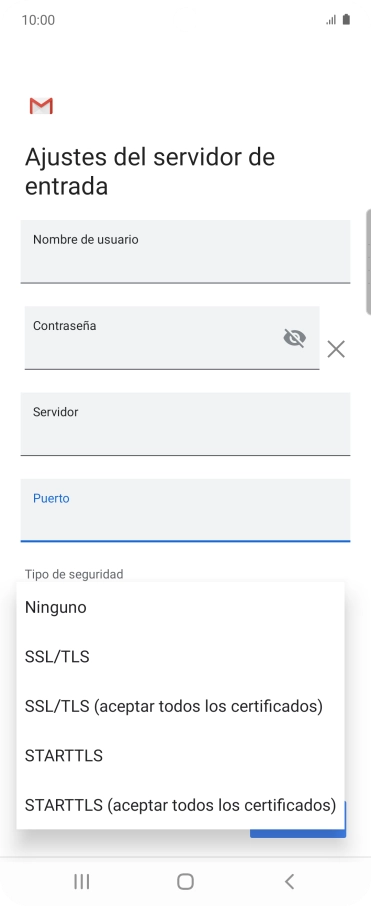Select Ninguno security type
The image size is (371, 906).
pyautogui.click(x=180, y=607)
